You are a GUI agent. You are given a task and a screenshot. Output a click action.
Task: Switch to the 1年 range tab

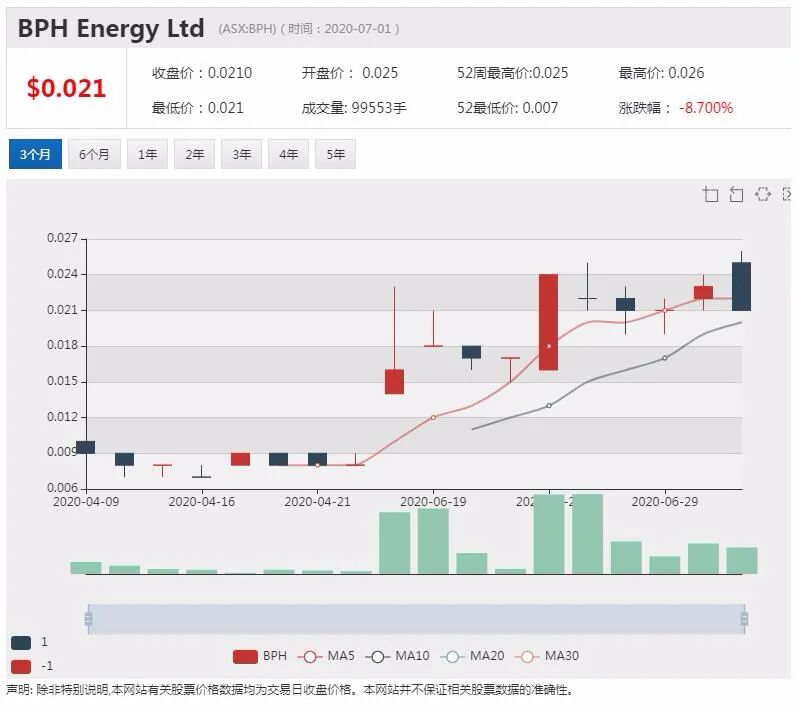click(147, 154)
